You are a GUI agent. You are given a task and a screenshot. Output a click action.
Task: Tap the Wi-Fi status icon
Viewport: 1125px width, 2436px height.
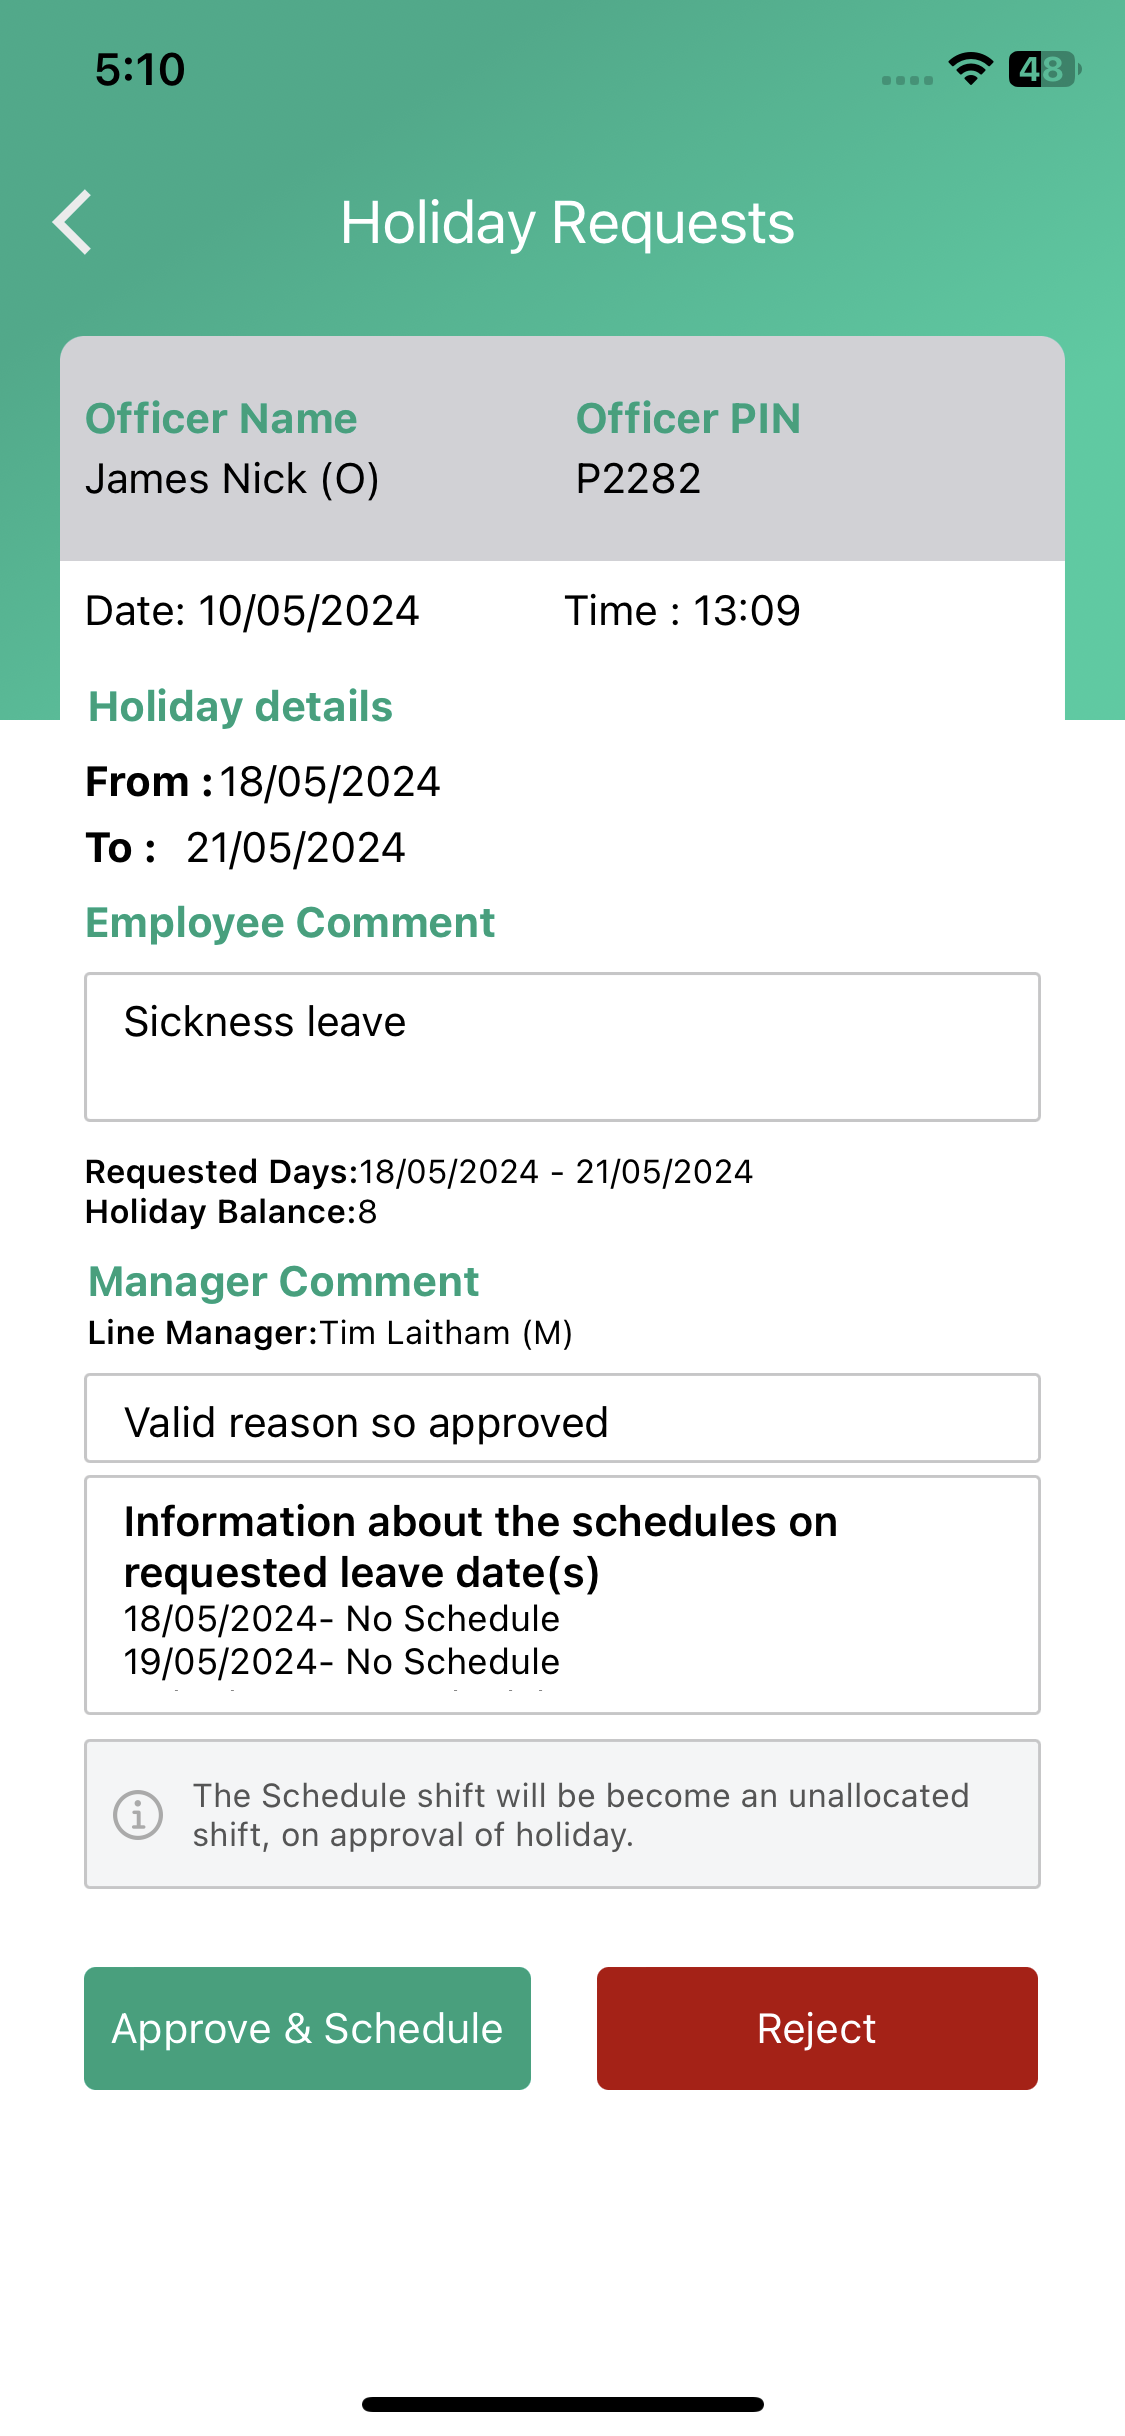[970, 69]
